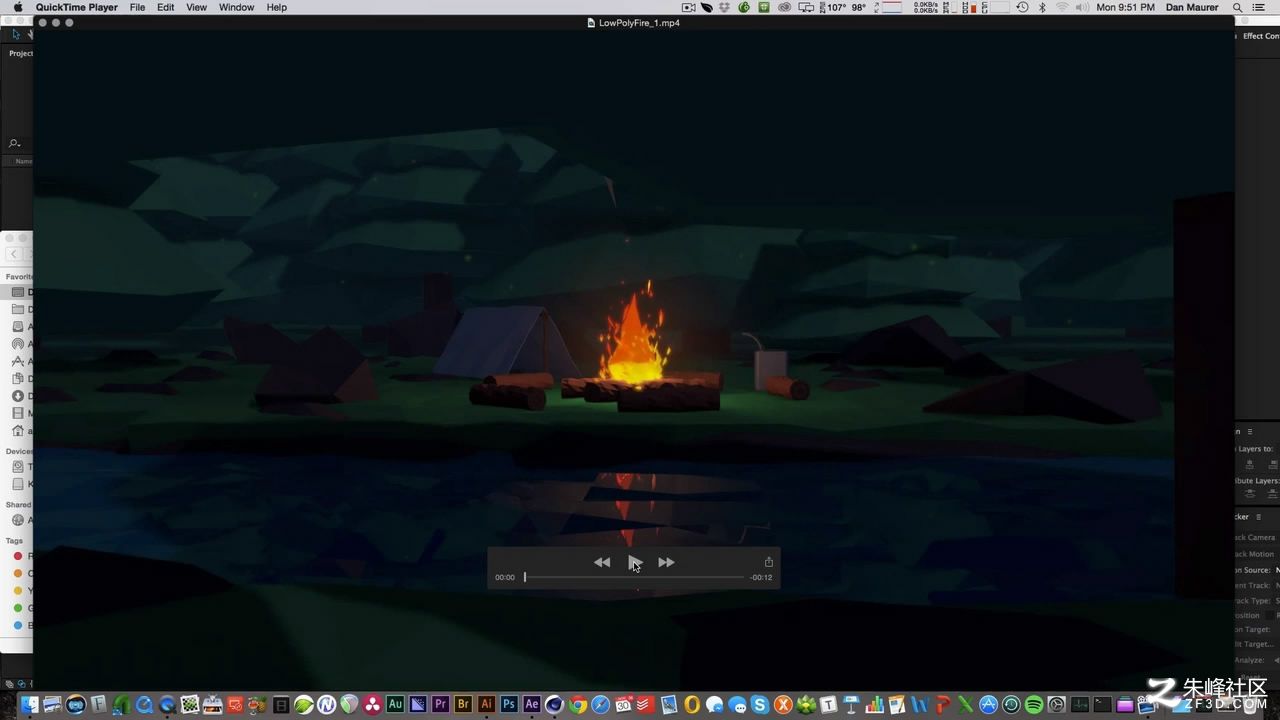
Task: Launch Adobe Audition from the dock
Action: click(395, 704)
